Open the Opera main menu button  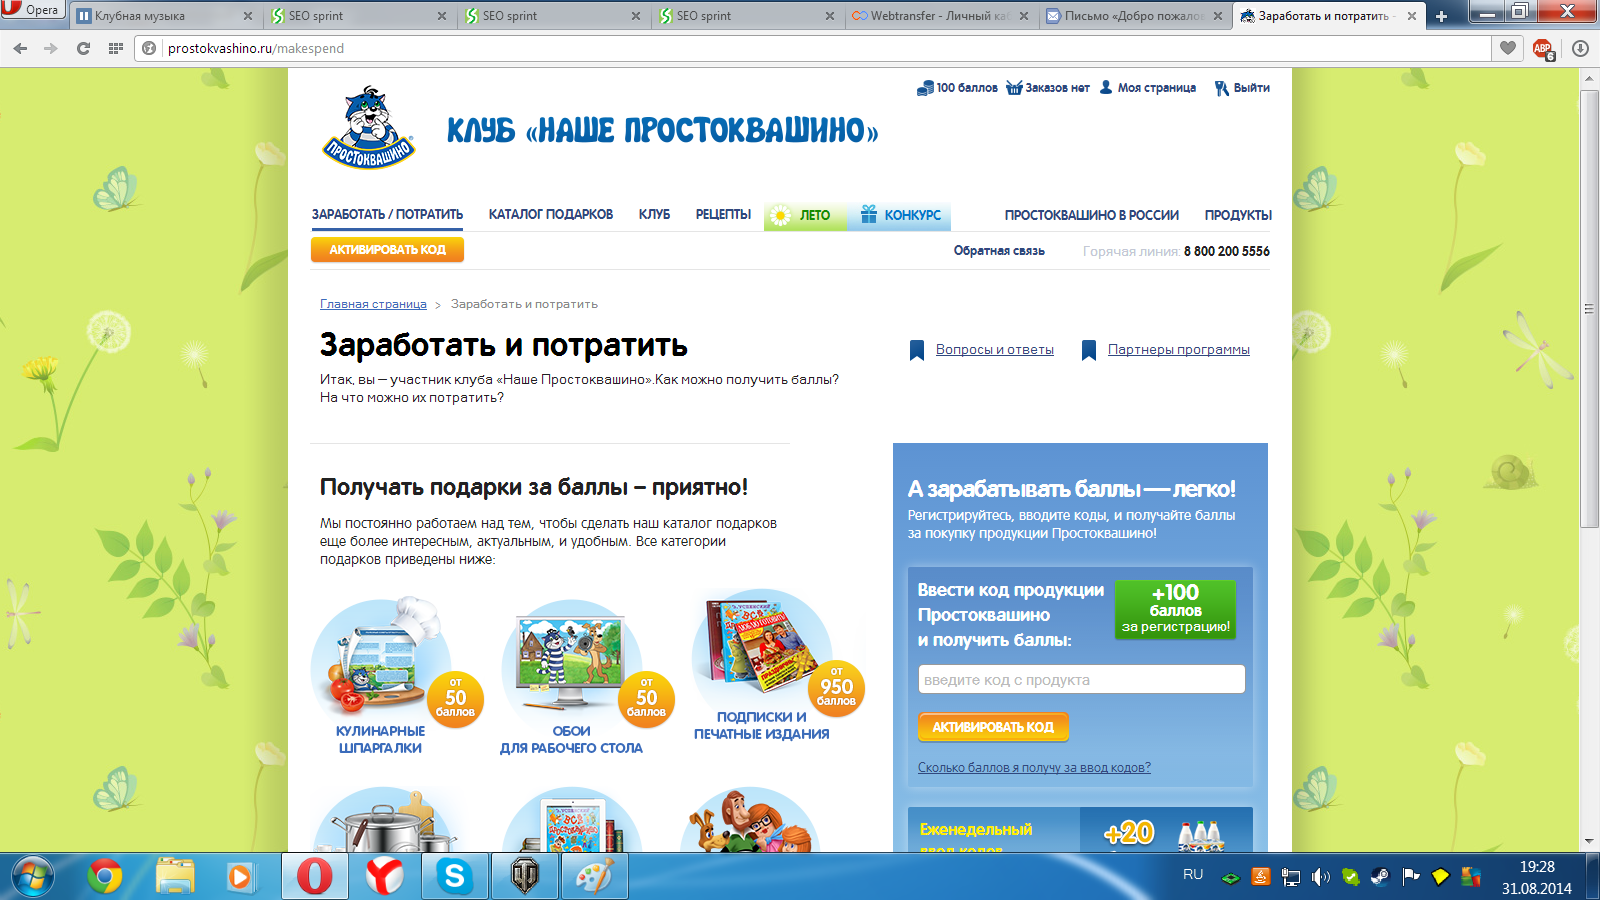point(33,10)
